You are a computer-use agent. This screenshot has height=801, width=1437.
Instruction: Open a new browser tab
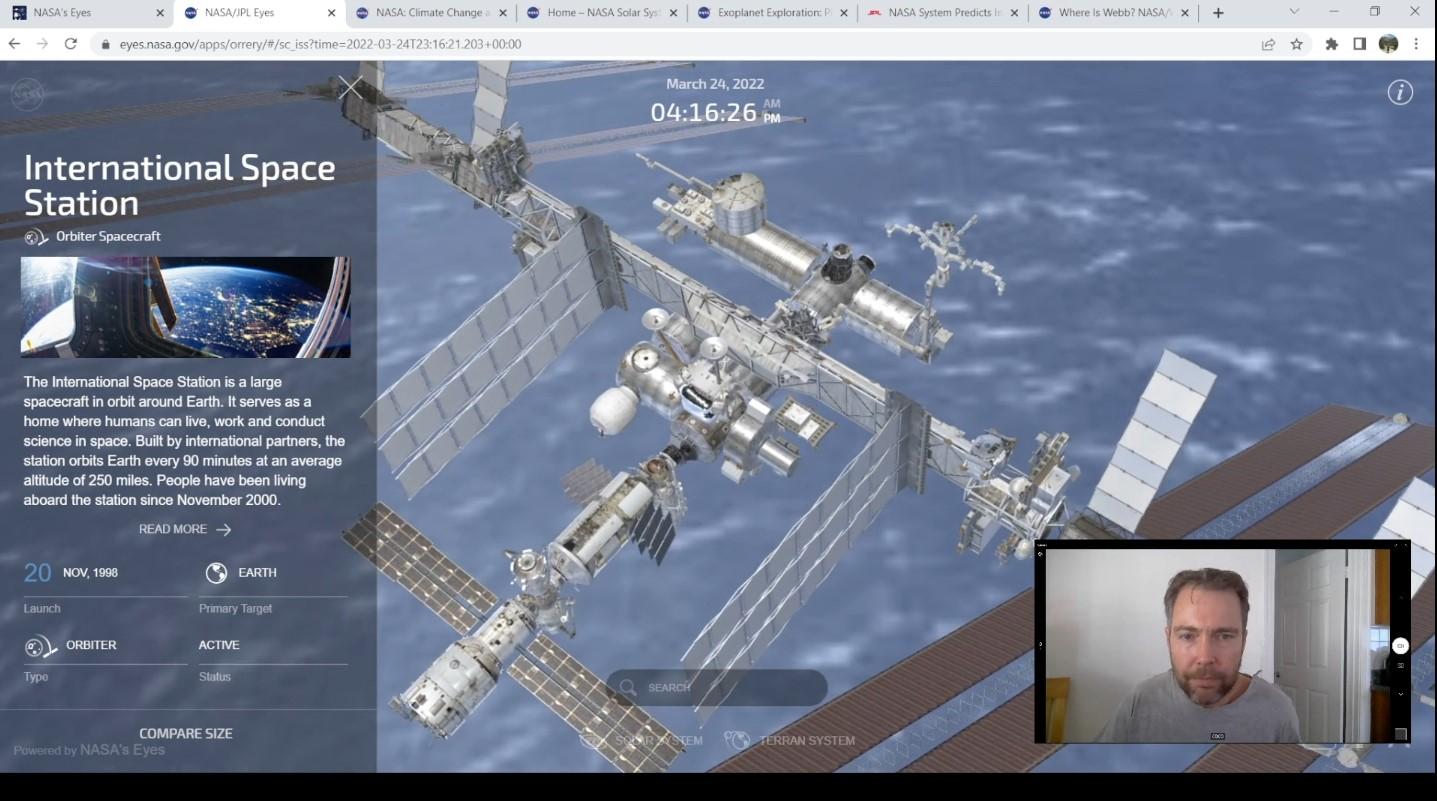1218,13
